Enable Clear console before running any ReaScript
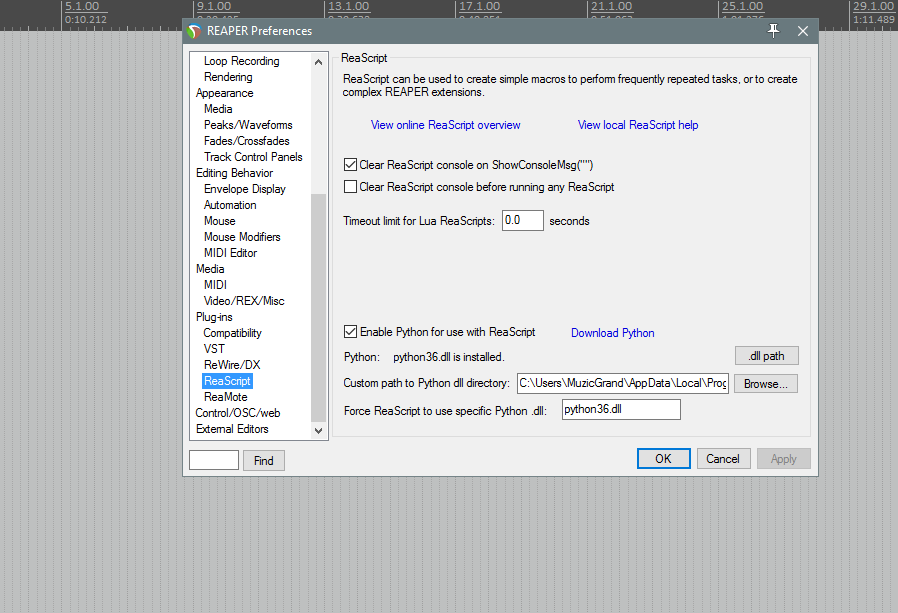 coord(350,187)
